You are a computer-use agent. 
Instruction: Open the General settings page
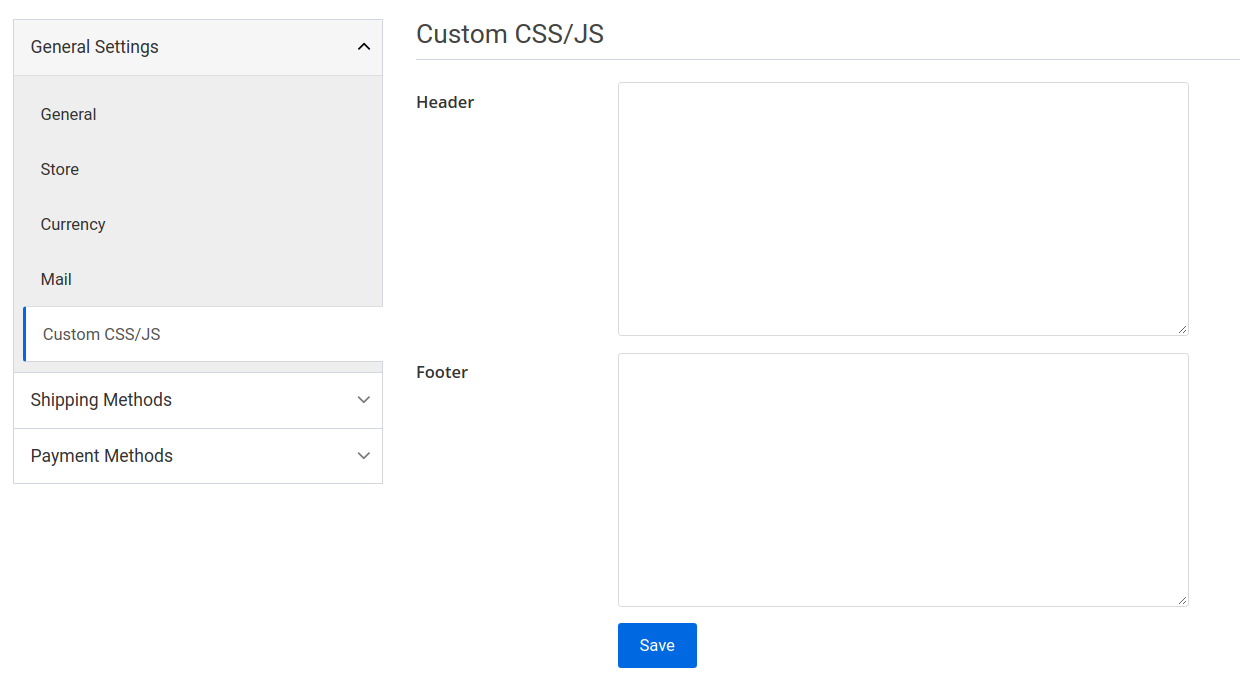pyautogui.click(x=68, y=114)
